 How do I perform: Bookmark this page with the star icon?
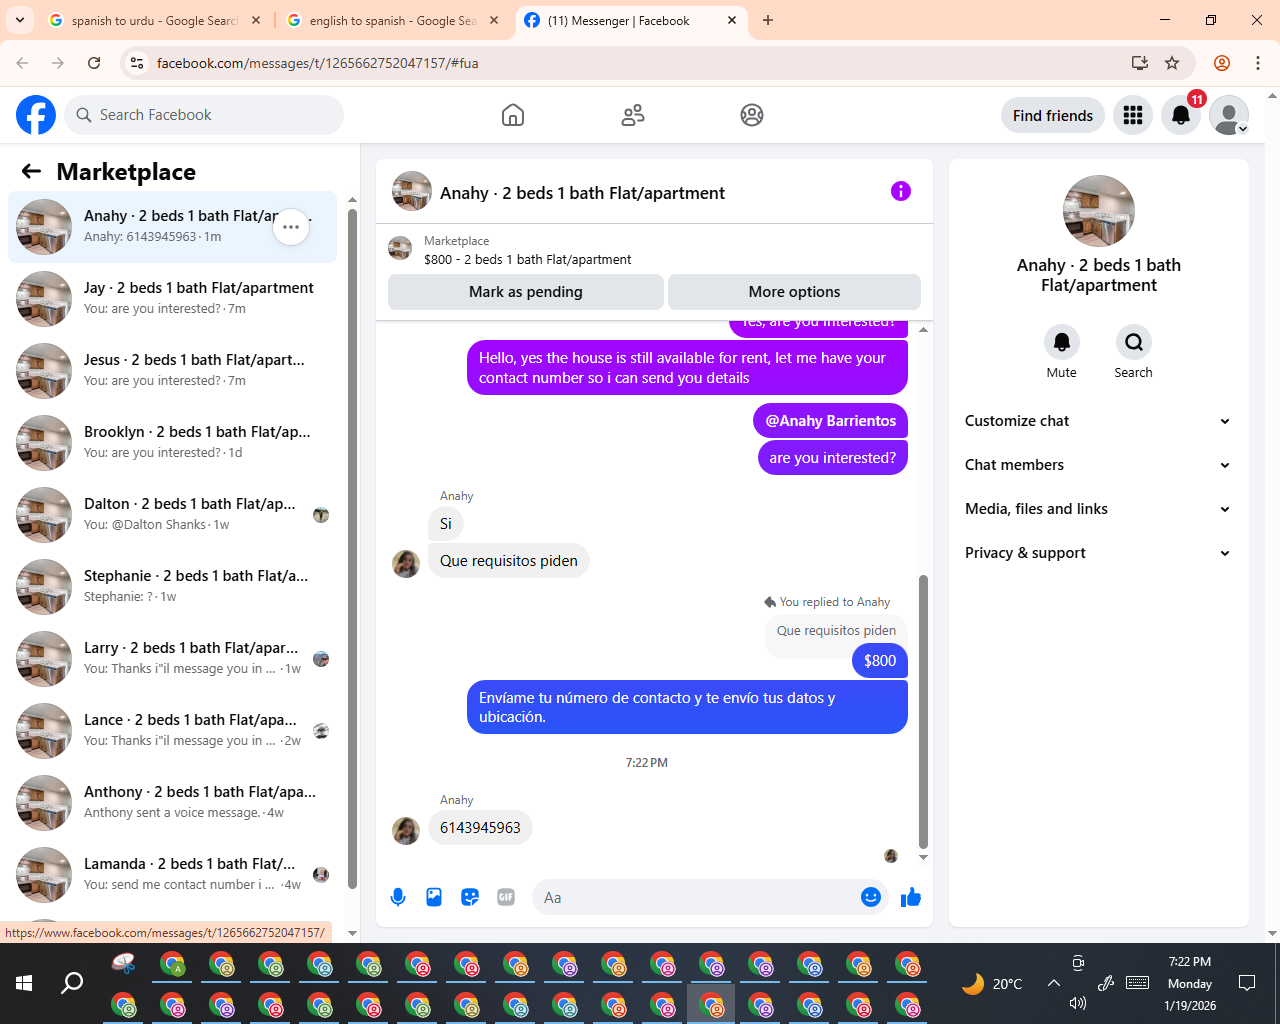click(1172, 63)
